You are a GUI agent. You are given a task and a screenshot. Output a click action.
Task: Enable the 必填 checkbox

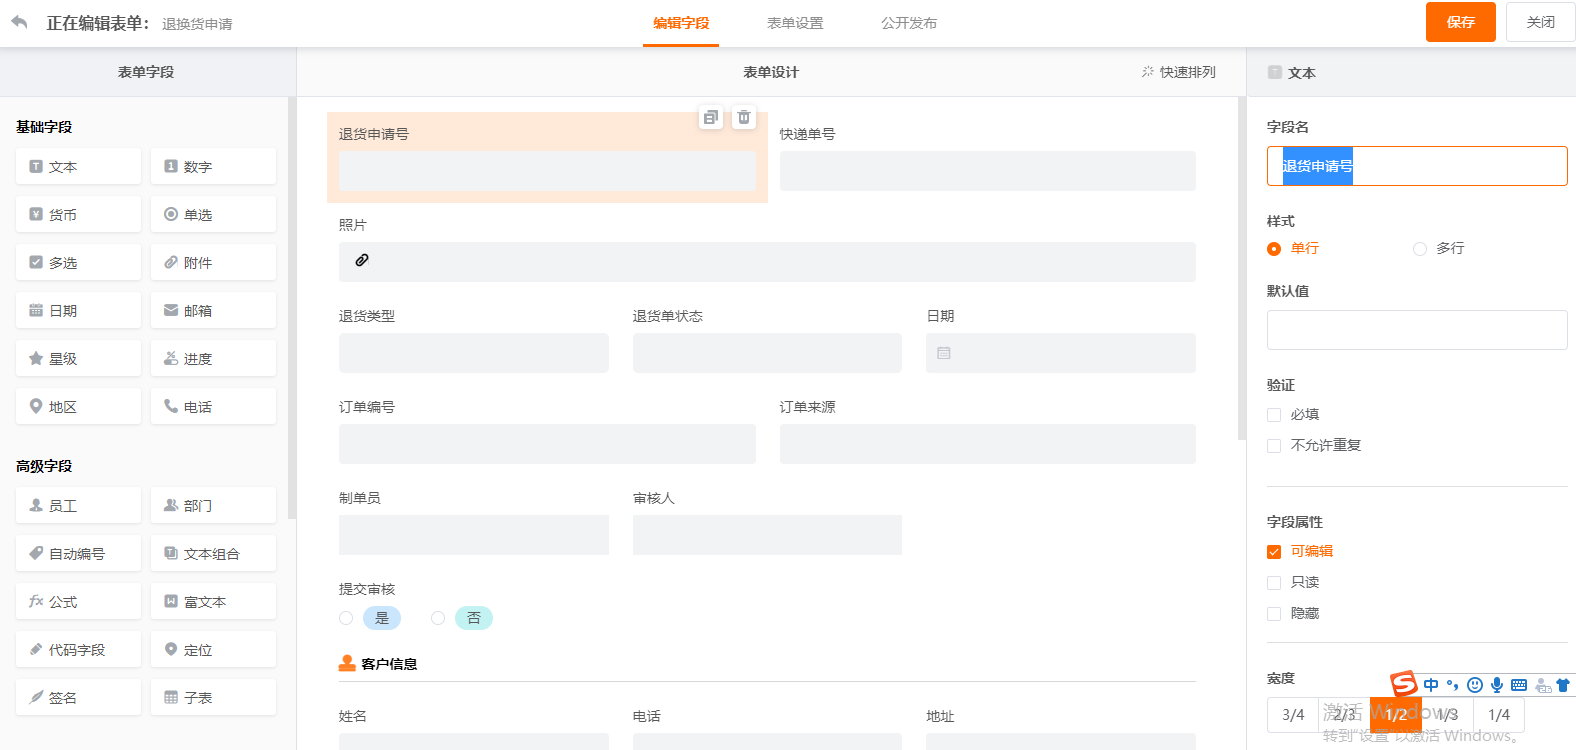1274,415
